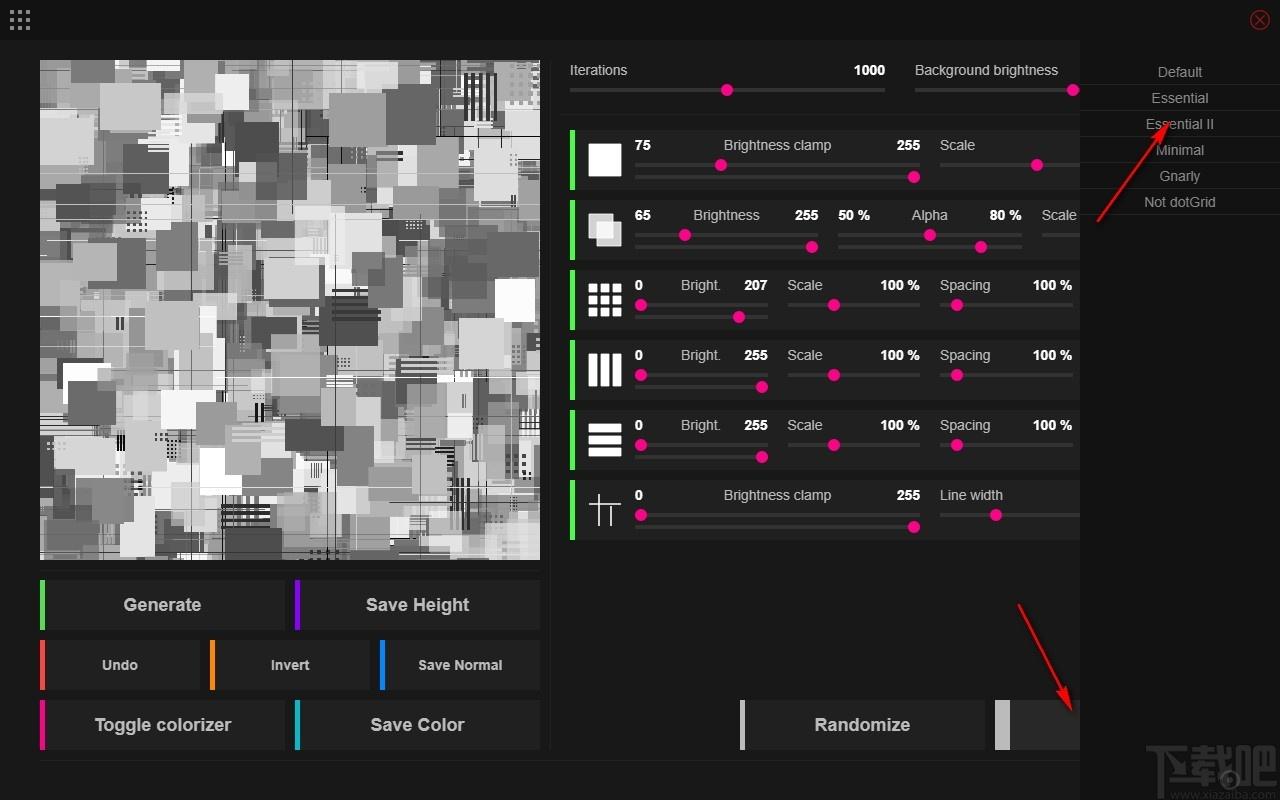Choose the Gnarly preset
This screenshot has height=800, width=1280.
[1180, 176]
